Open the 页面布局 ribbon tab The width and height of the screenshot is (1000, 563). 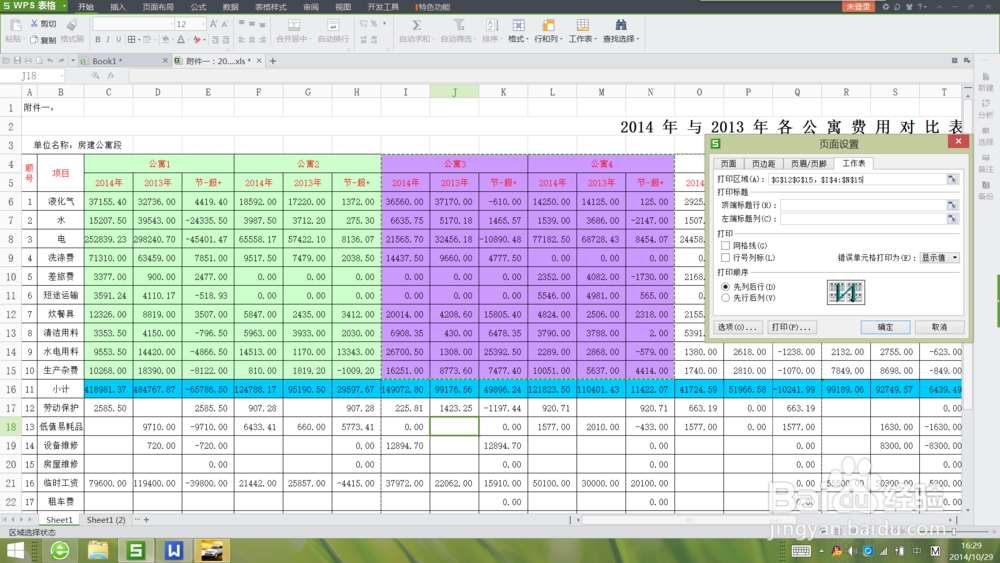click(x=158, y=7)
